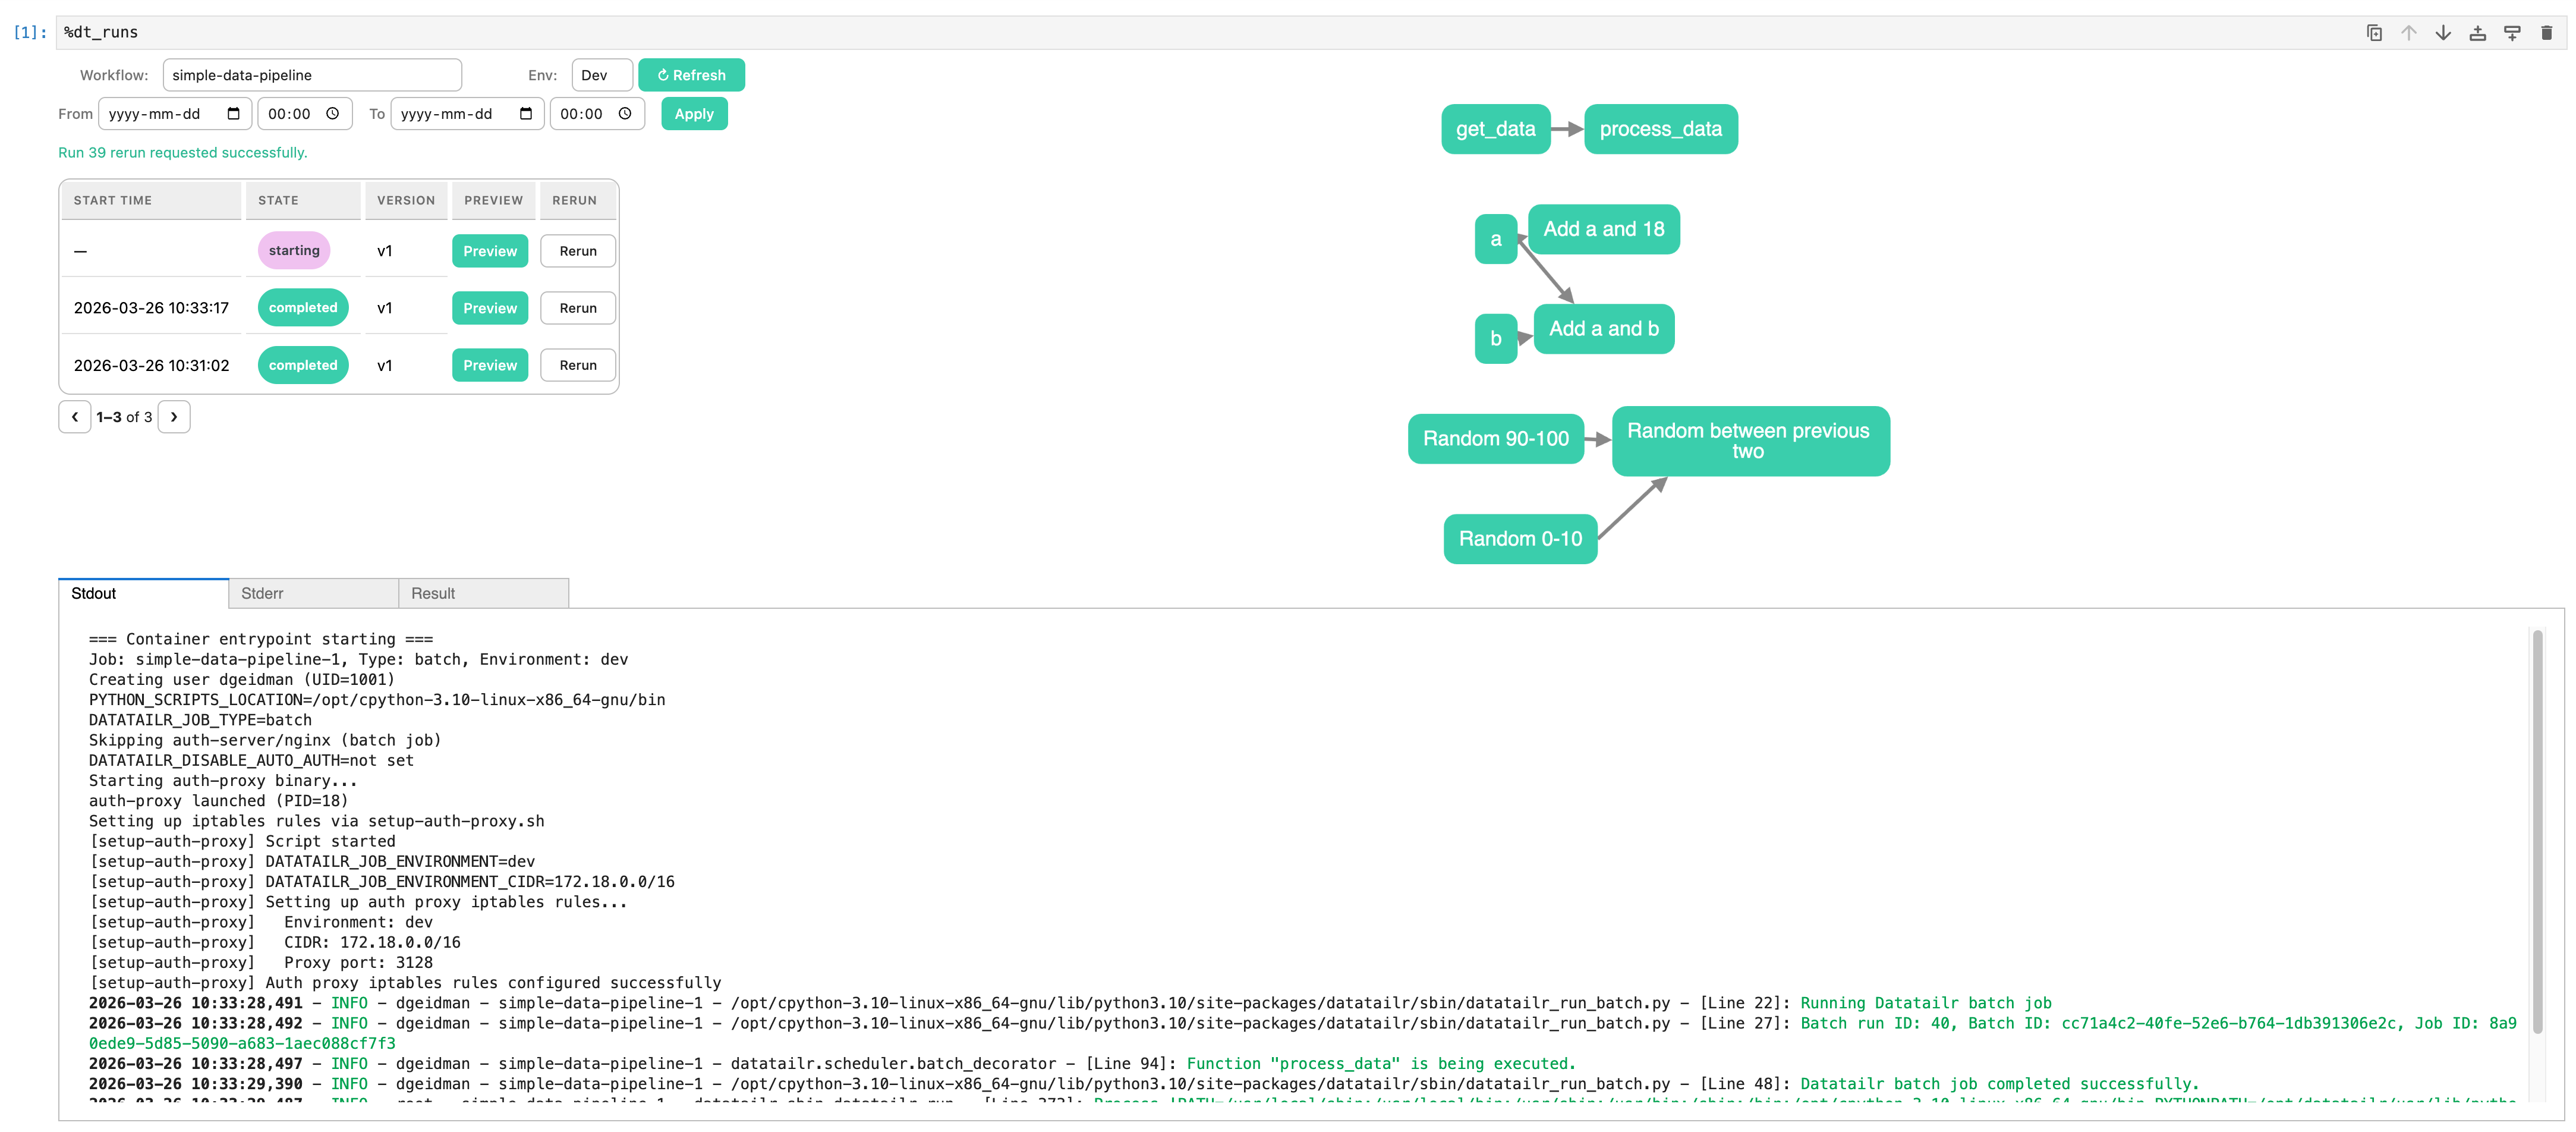
Task: Apply the date range filter
Action: coord(693,113)
